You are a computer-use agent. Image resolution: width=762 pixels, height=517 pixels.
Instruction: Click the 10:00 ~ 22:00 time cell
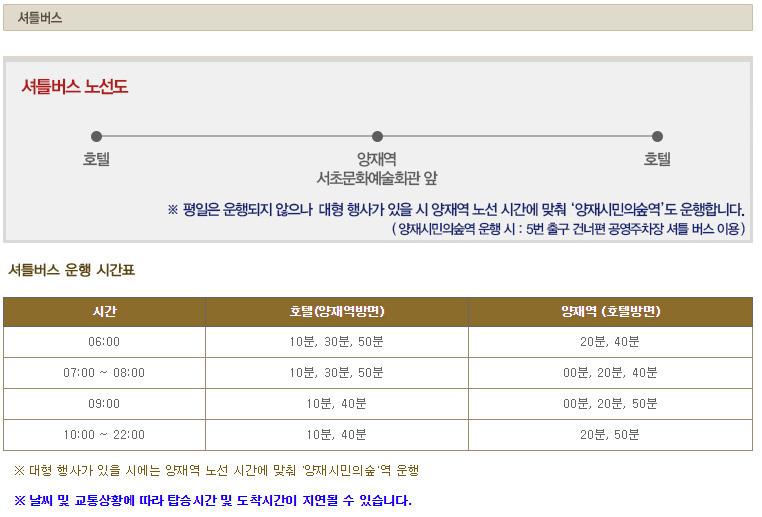(104, 435)
